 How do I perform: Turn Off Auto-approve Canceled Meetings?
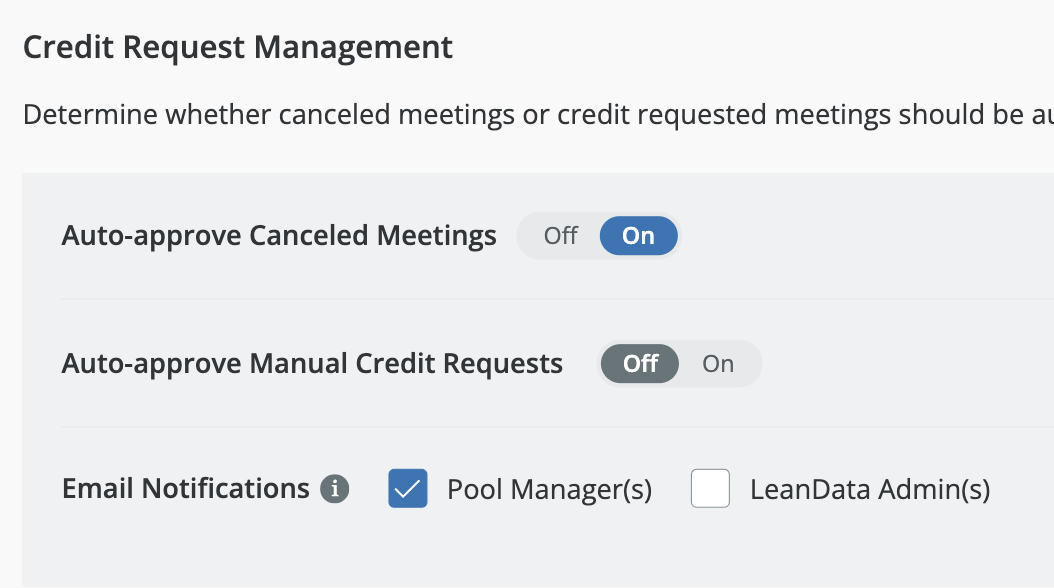pos(560,236)
